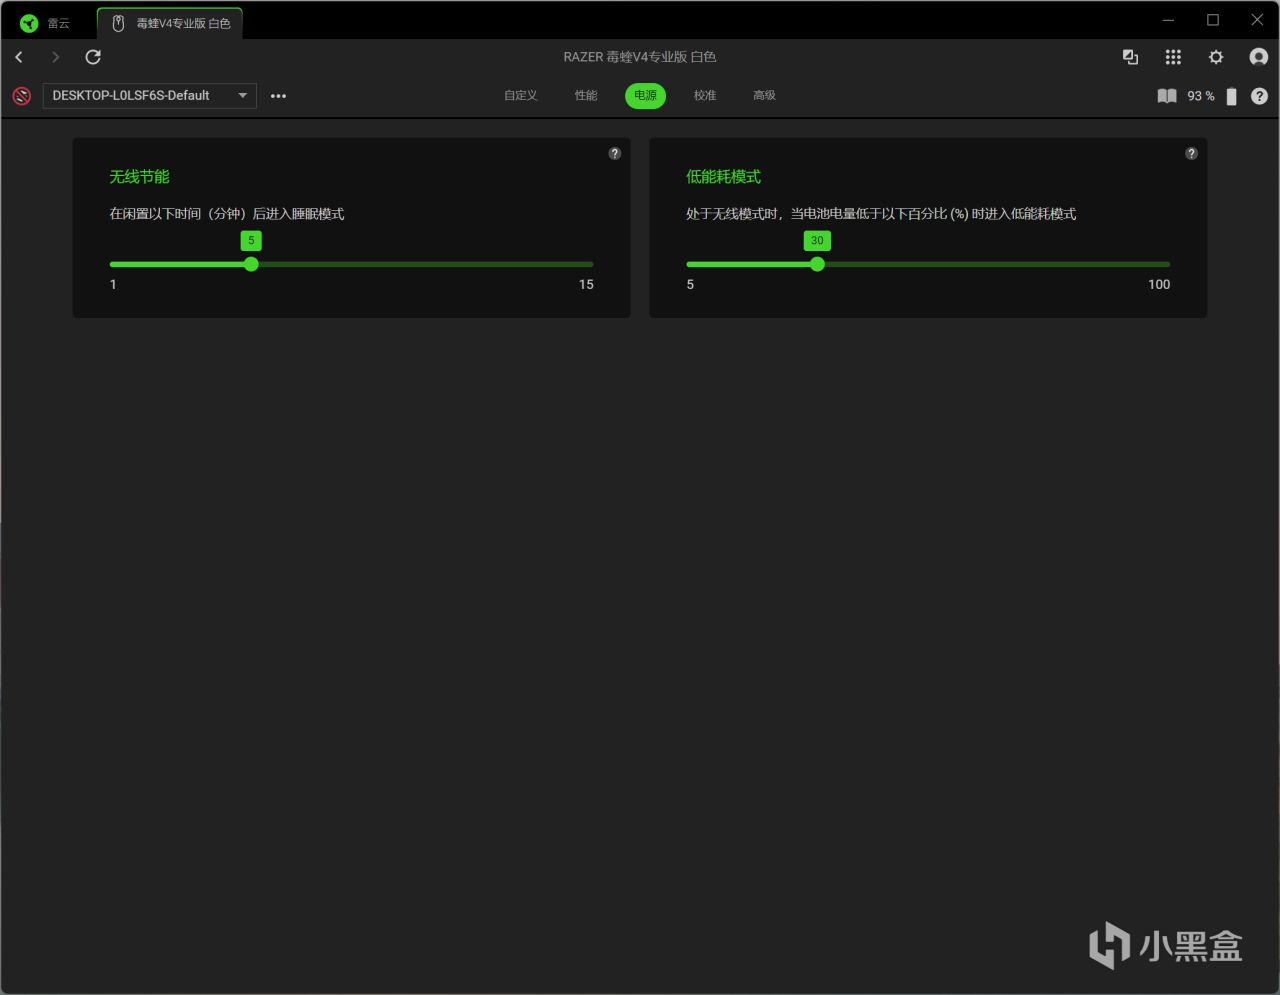Switch to the 校准 tab
Viewport: 1280px width, 995px height.
(x=705, y=95)
